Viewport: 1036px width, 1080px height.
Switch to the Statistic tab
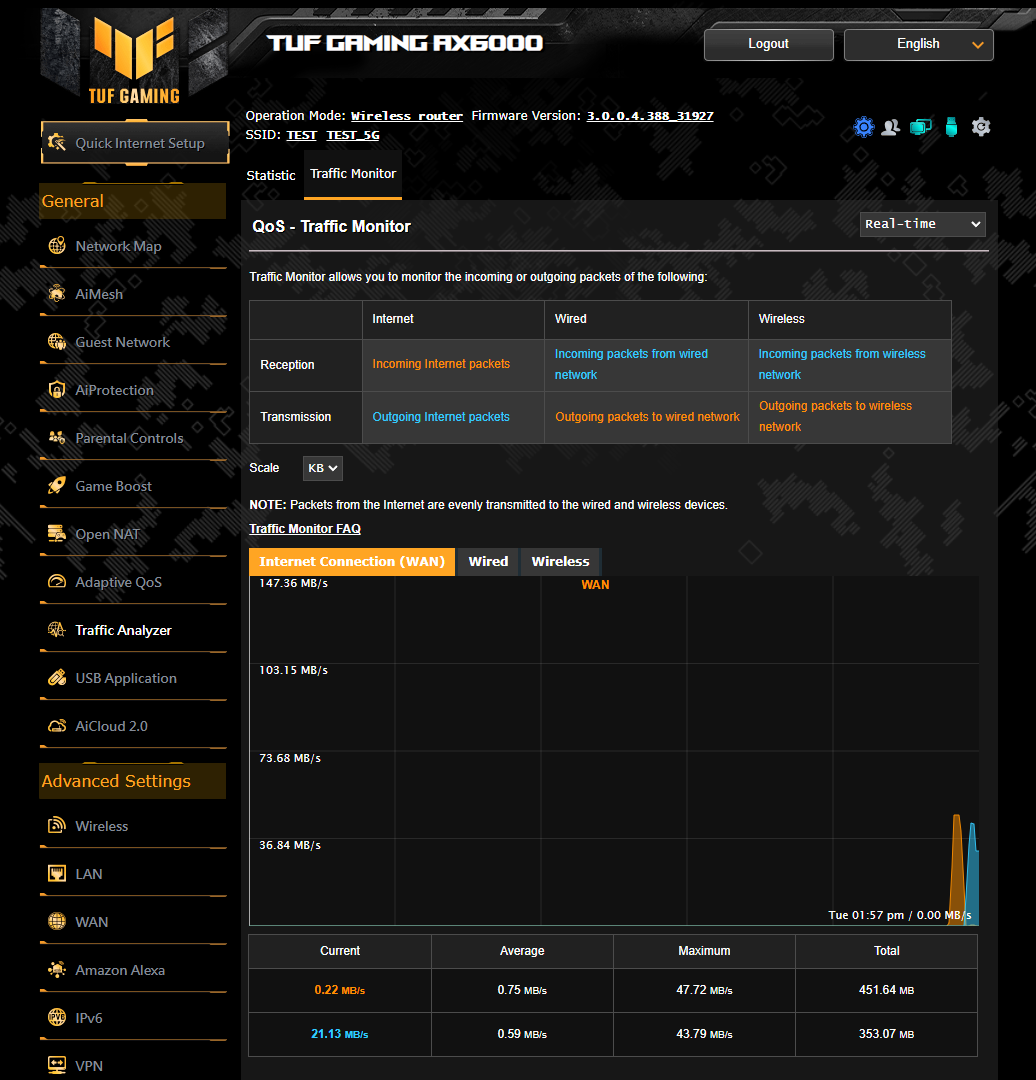271,175
